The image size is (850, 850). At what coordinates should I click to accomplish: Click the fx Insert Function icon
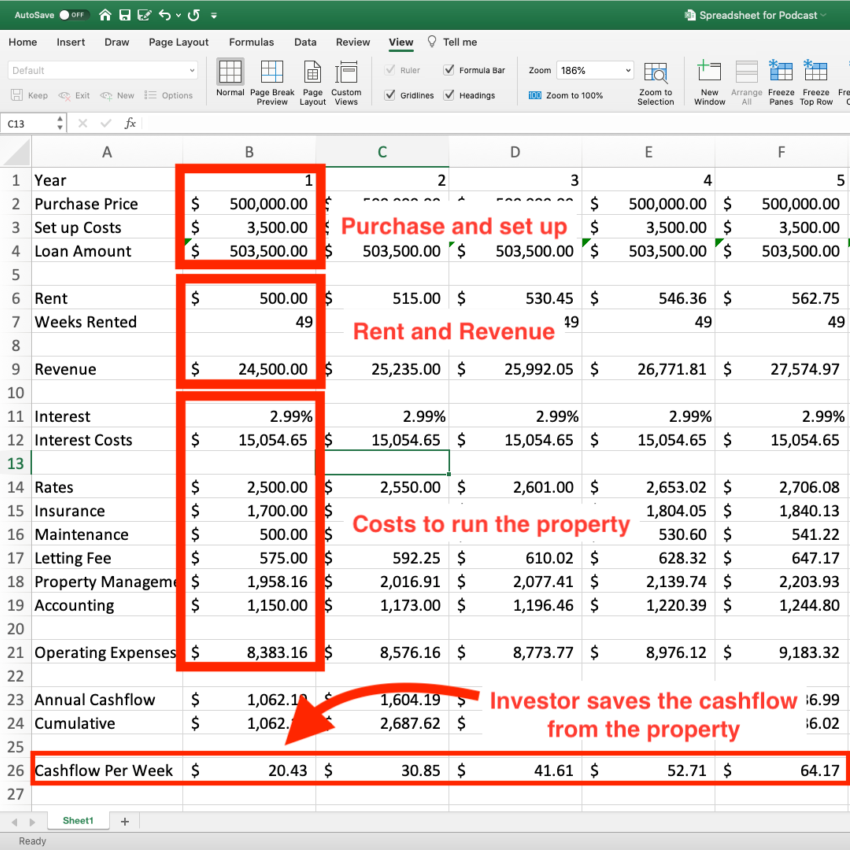130,124
